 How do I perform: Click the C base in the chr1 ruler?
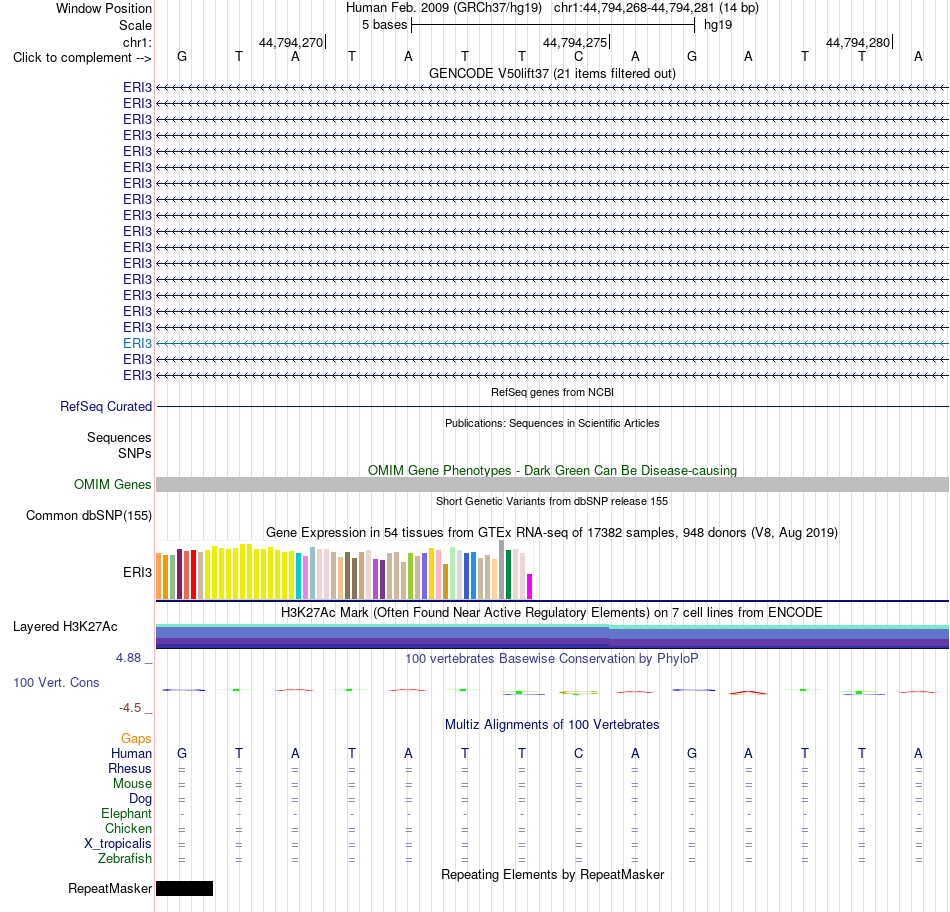(x=579, y=57)
